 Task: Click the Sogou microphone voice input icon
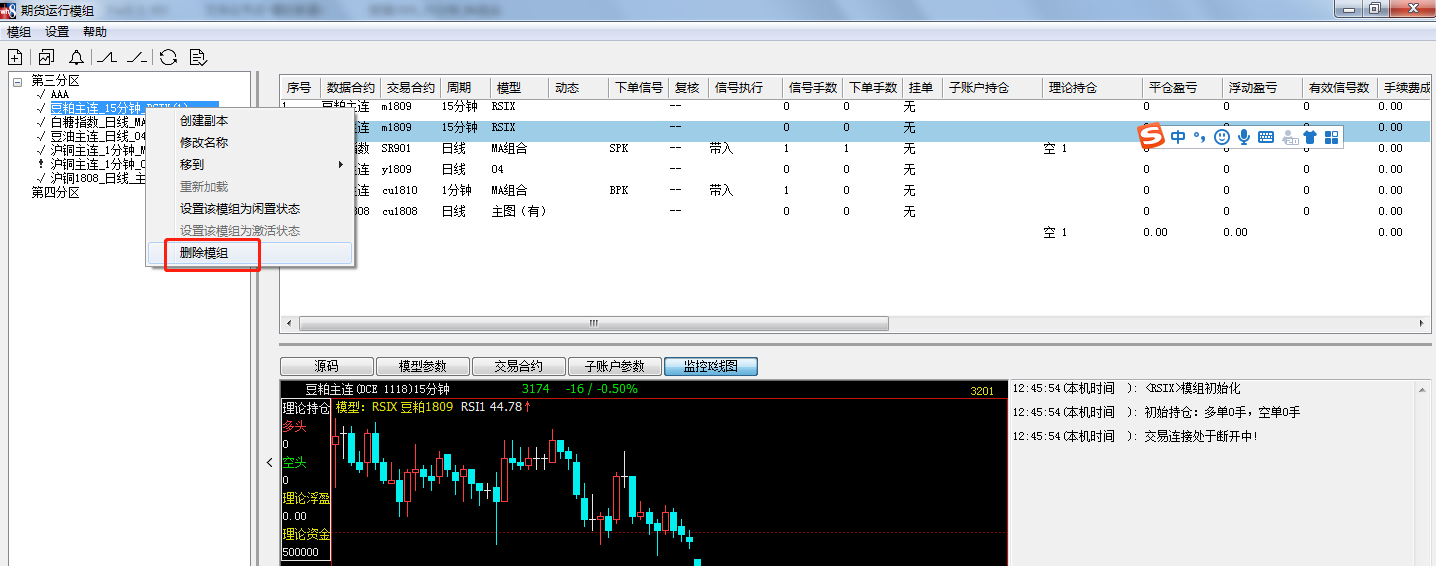(x=1244, y=137)
